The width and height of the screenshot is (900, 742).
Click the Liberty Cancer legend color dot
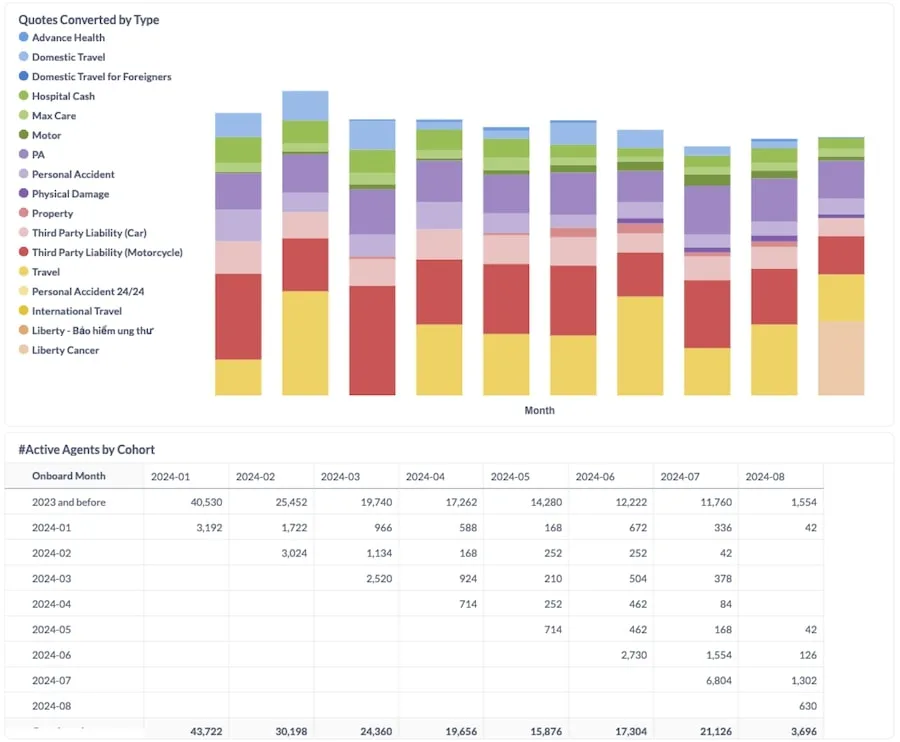pyautogui.click(x=24, y=349)
